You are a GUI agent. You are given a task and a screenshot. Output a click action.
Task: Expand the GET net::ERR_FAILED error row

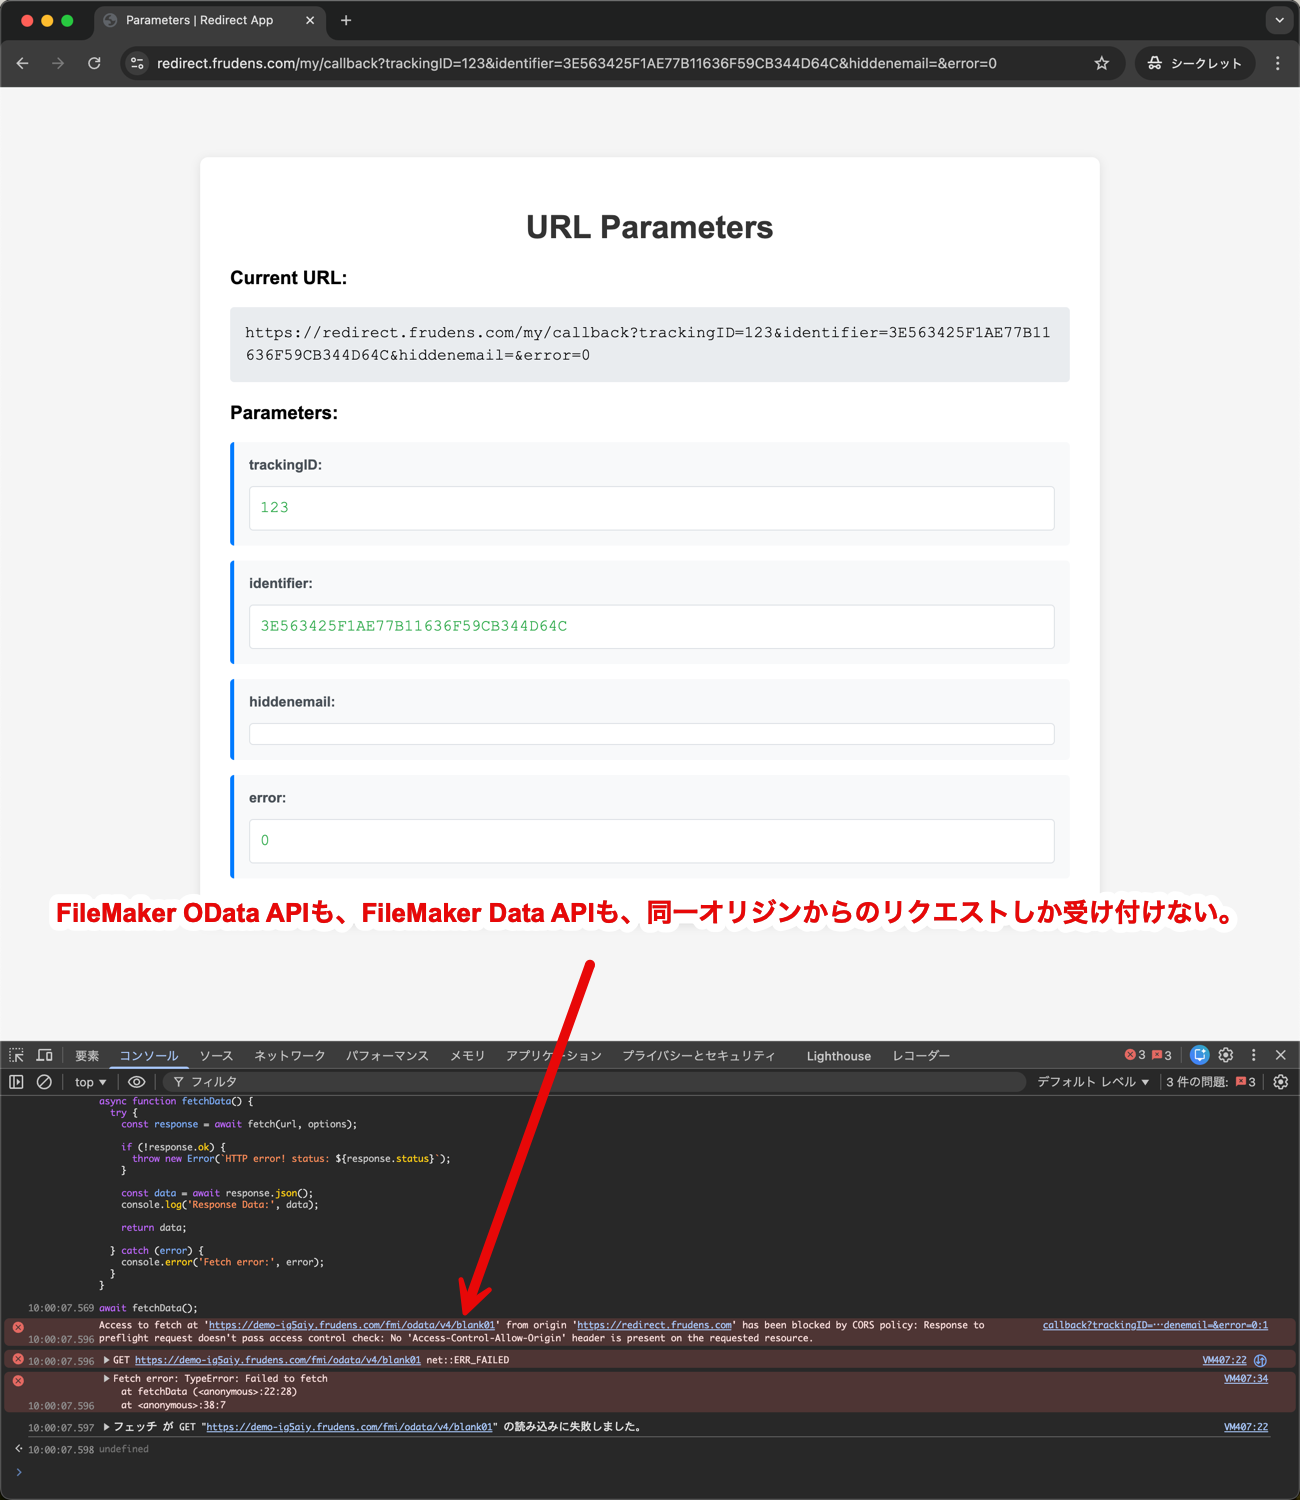point(107,1360)
